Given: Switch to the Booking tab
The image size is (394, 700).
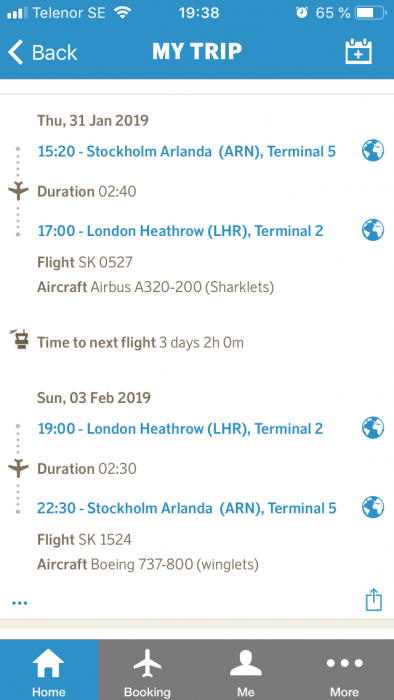Looking at the screenshot, I should tap(148, 670).
